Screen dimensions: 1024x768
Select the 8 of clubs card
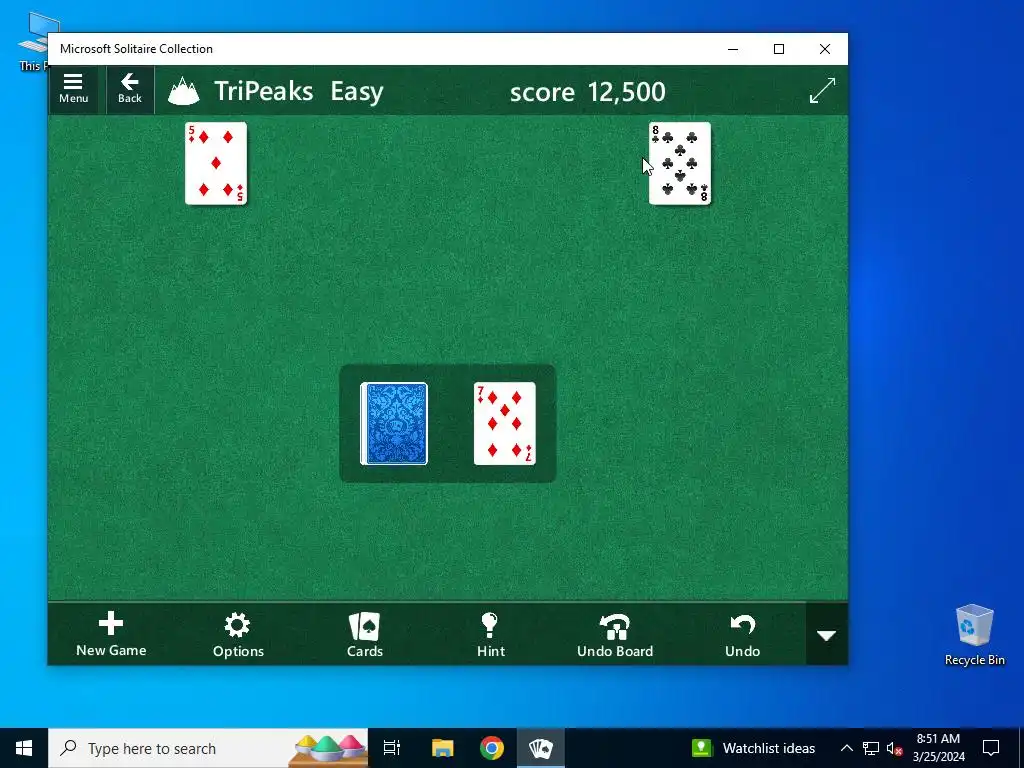(x=680, y=163)
